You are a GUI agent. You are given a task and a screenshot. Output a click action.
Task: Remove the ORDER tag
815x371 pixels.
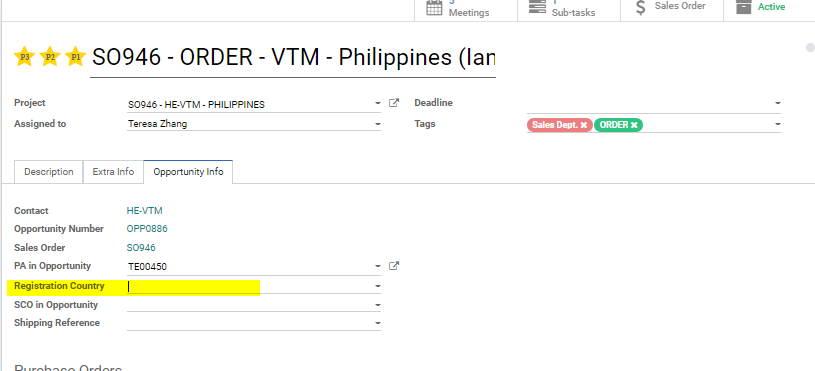634,125
